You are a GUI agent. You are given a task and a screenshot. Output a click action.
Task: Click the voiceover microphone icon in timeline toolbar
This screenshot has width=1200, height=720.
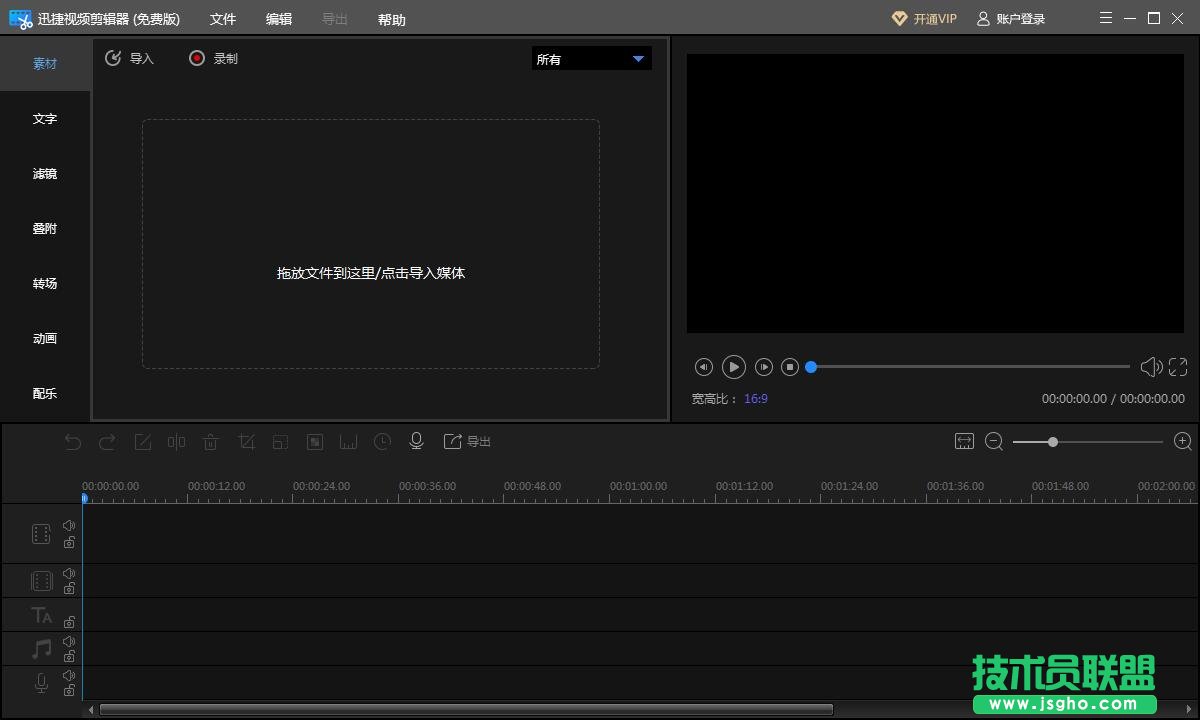pyautogui.click(x=417, y=441)
